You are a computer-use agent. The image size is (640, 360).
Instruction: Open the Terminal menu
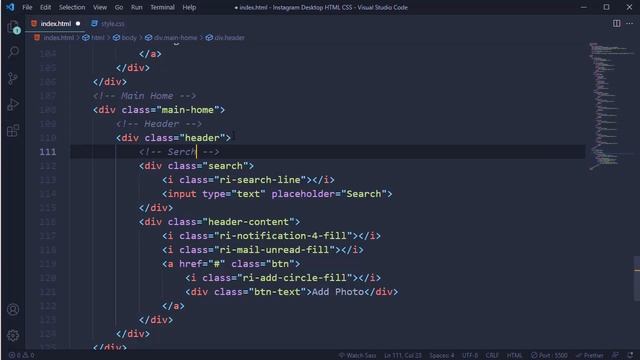162,7
